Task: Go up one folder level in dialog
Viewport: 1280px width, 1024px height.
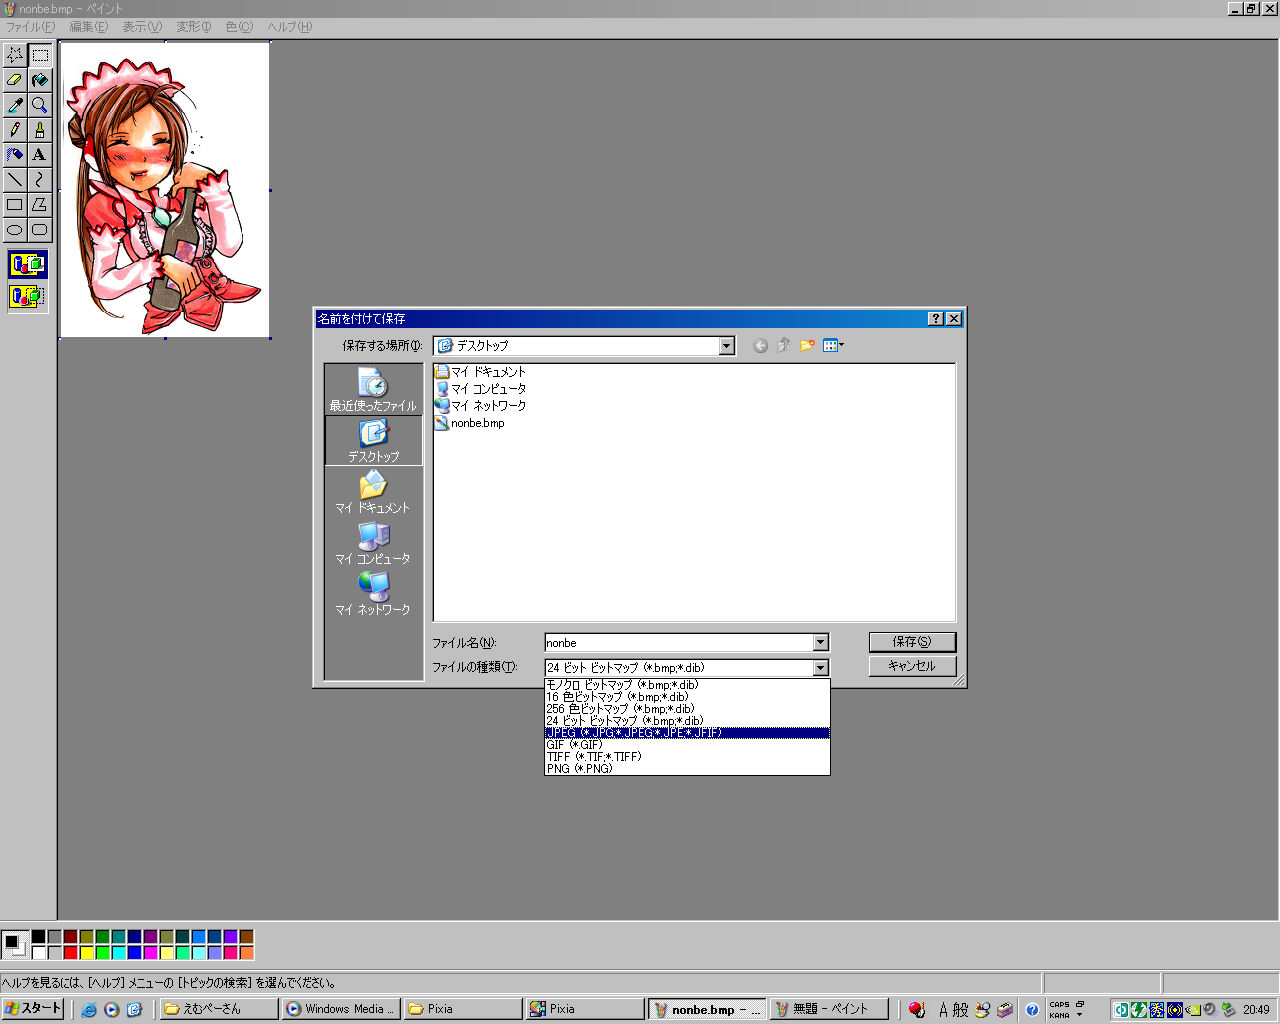Action: click(x=783, y=346)
